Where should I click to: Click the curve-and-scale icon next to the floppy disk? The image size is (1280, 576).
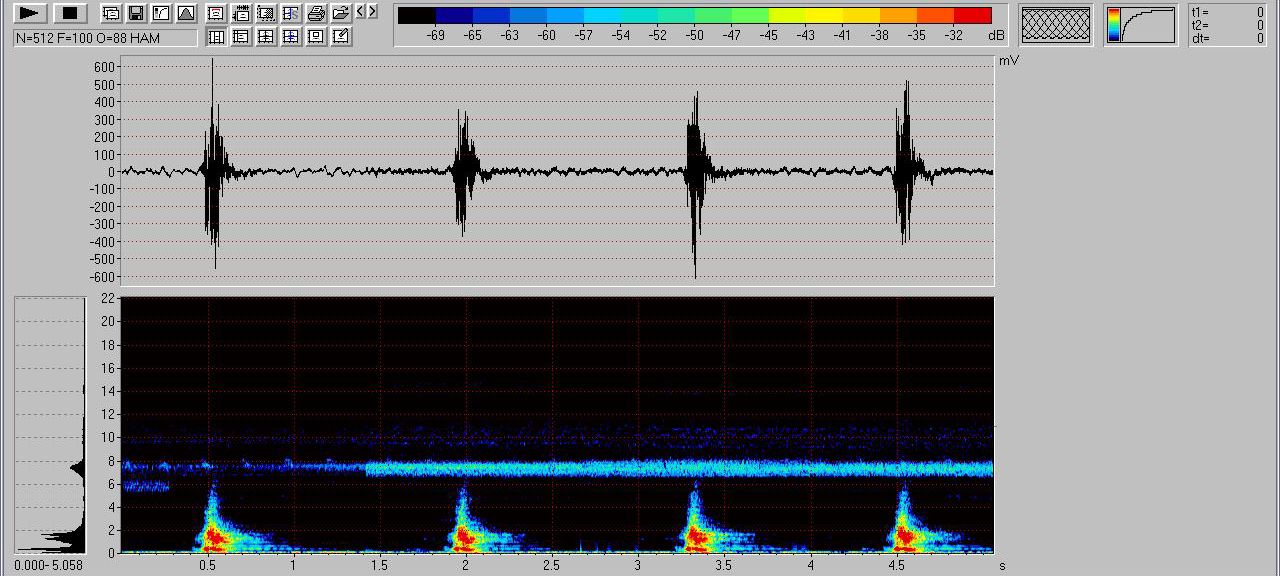[161, 13]
